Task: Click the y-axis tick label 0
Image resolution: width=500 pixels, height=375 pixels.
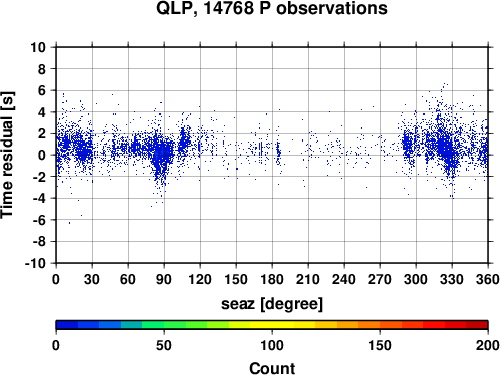Action: coord(42,155)
